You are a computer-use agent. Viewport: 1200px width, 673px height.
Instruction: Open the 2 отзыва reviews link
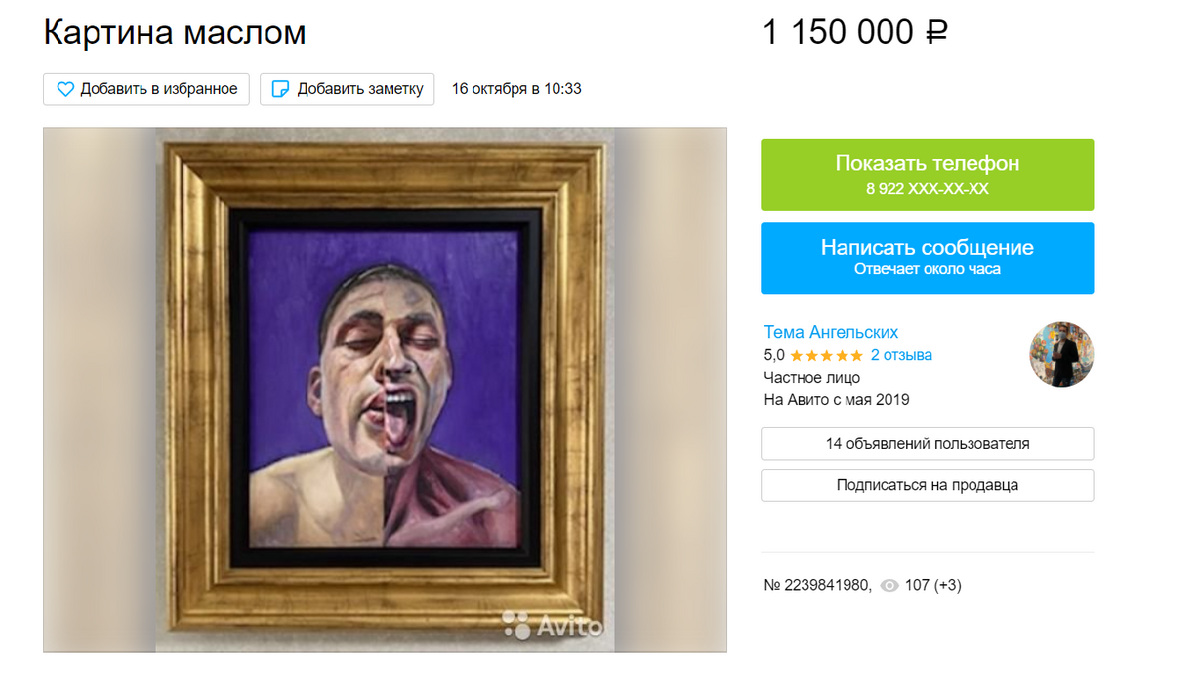[901, 355]
